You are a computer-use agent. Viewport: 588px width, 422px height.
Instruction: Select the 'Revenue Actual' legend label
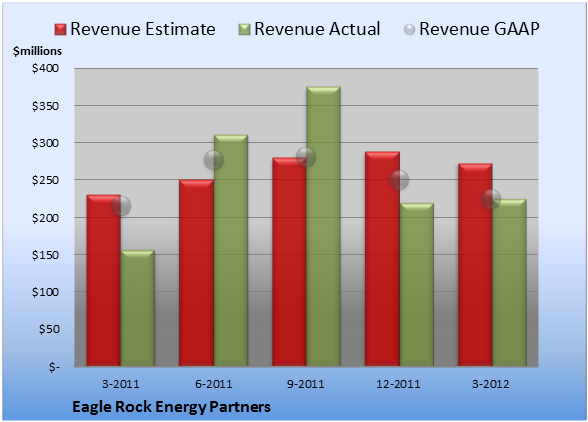pos(317,29)
